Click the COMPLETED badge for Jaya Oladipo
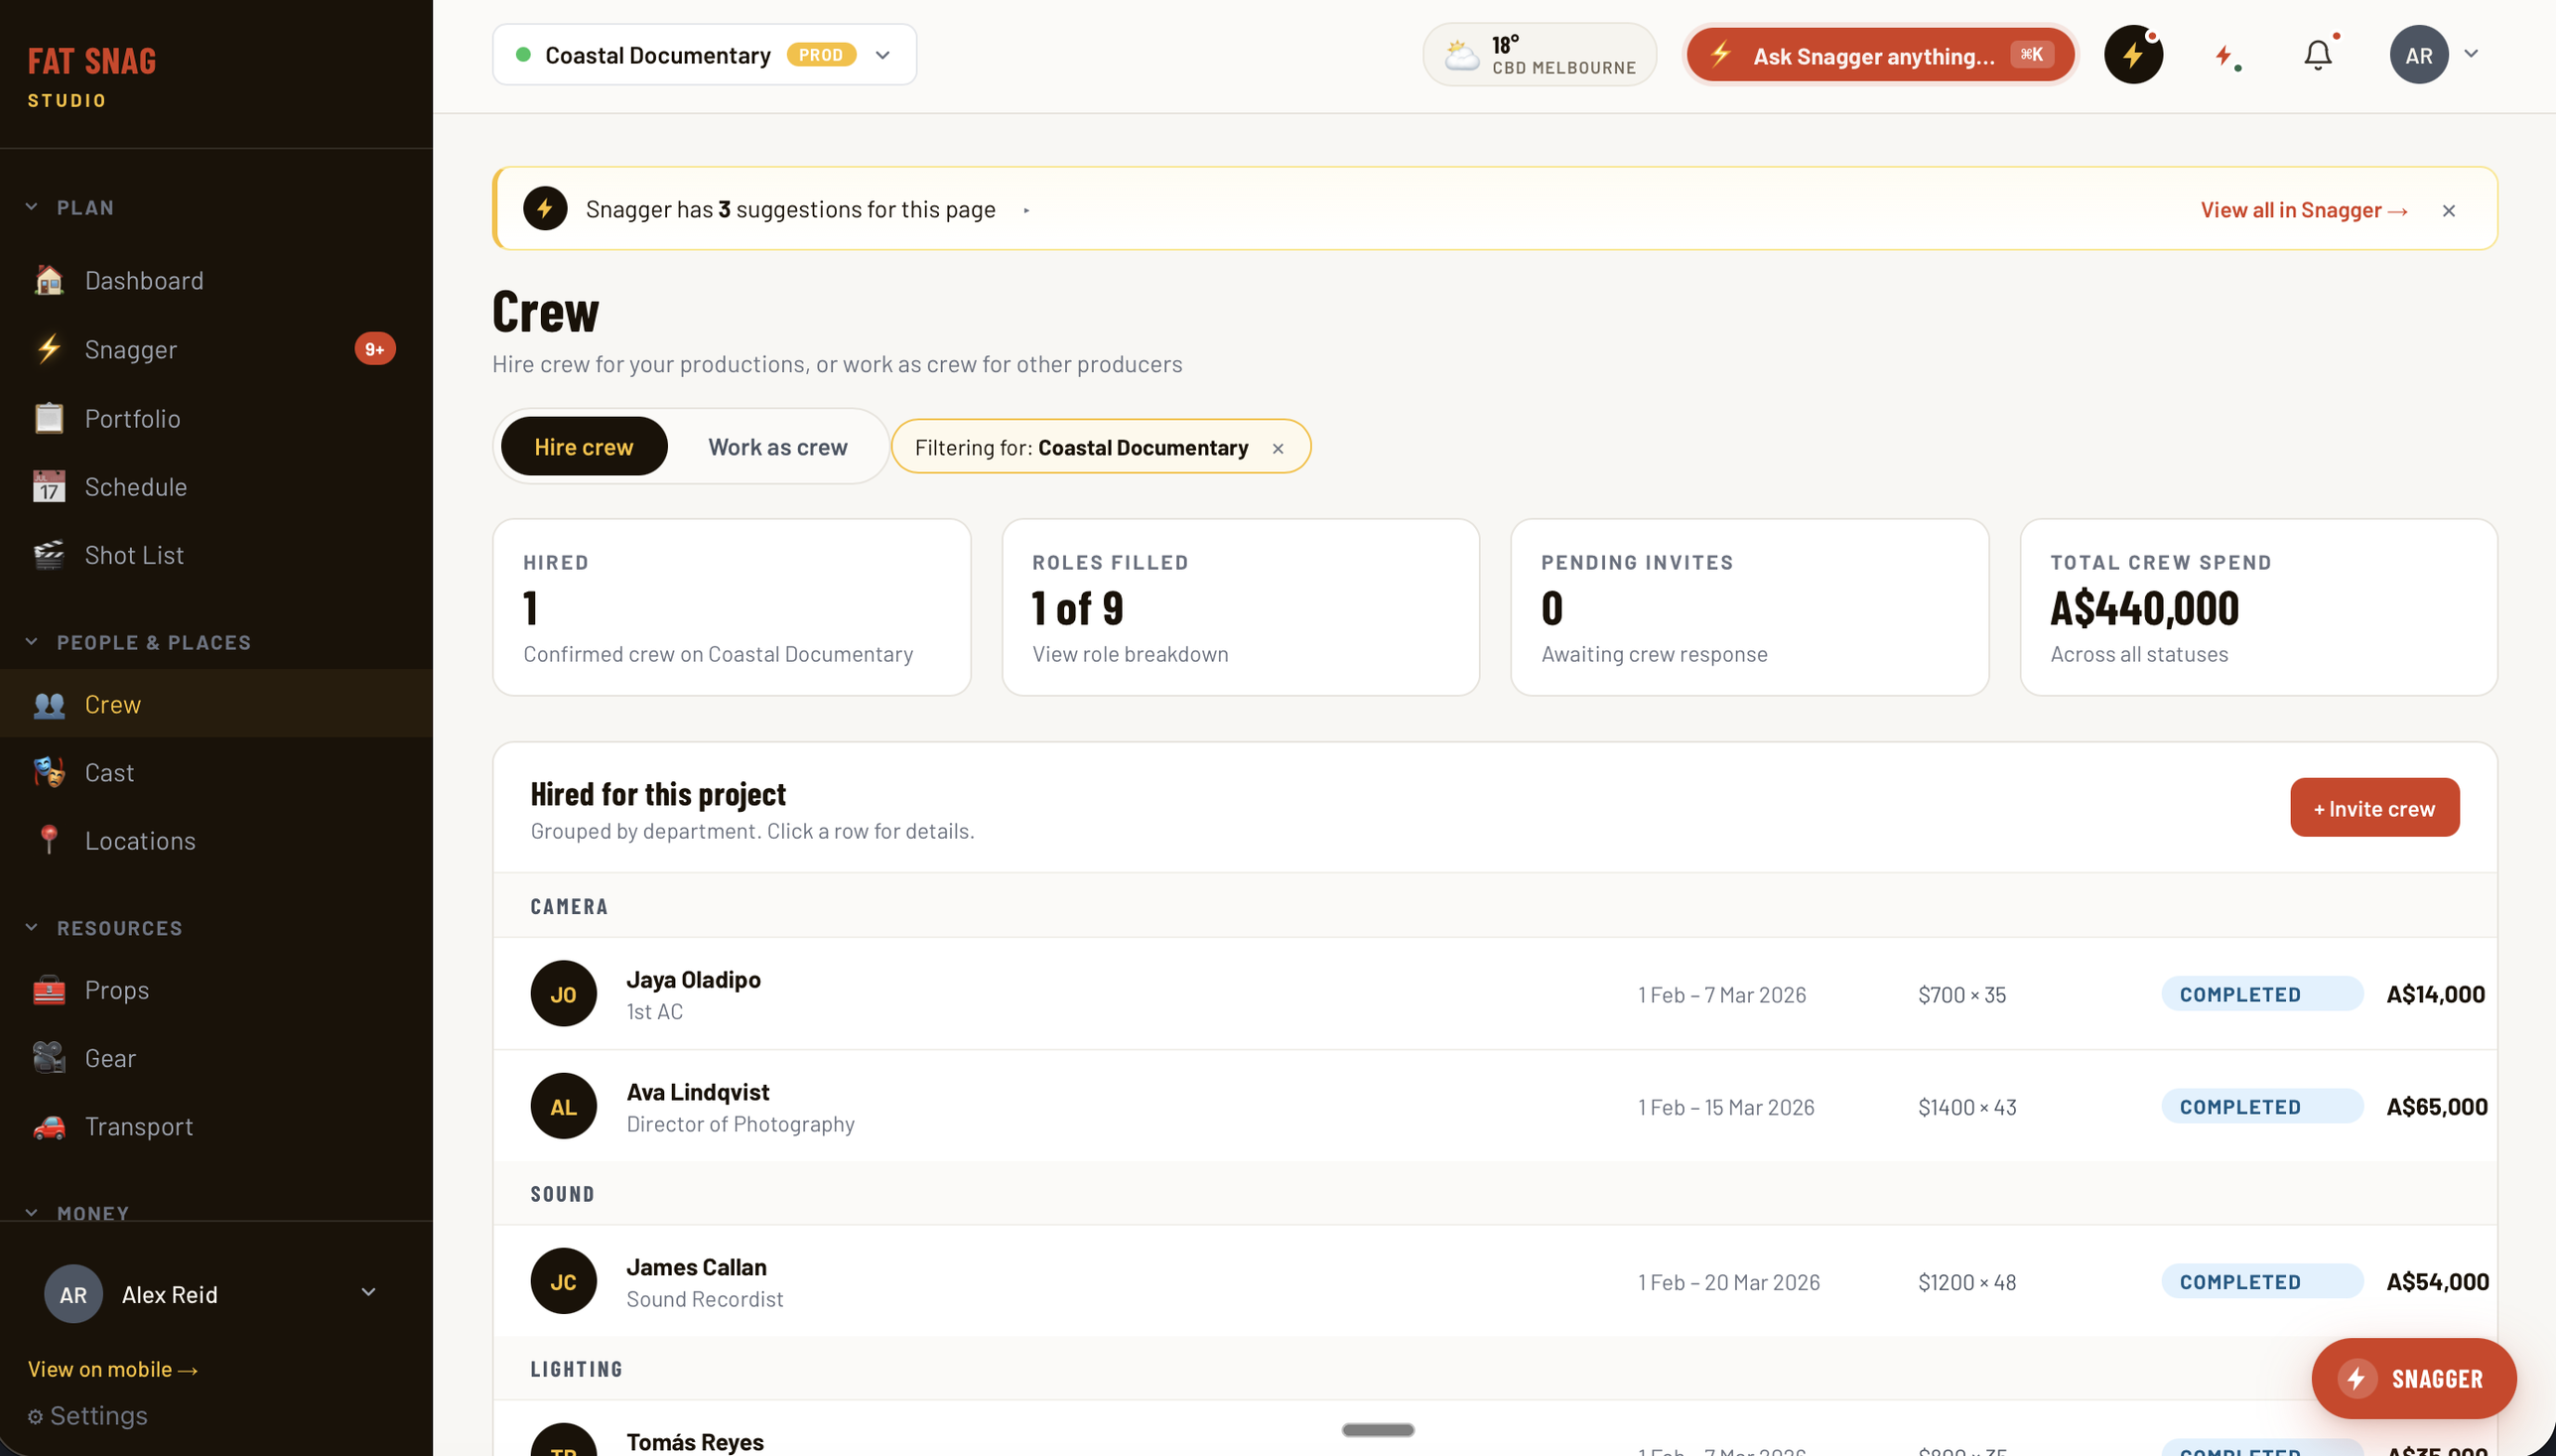The height and width of the screenshot is (1456, 2556). coord(2261,994)
